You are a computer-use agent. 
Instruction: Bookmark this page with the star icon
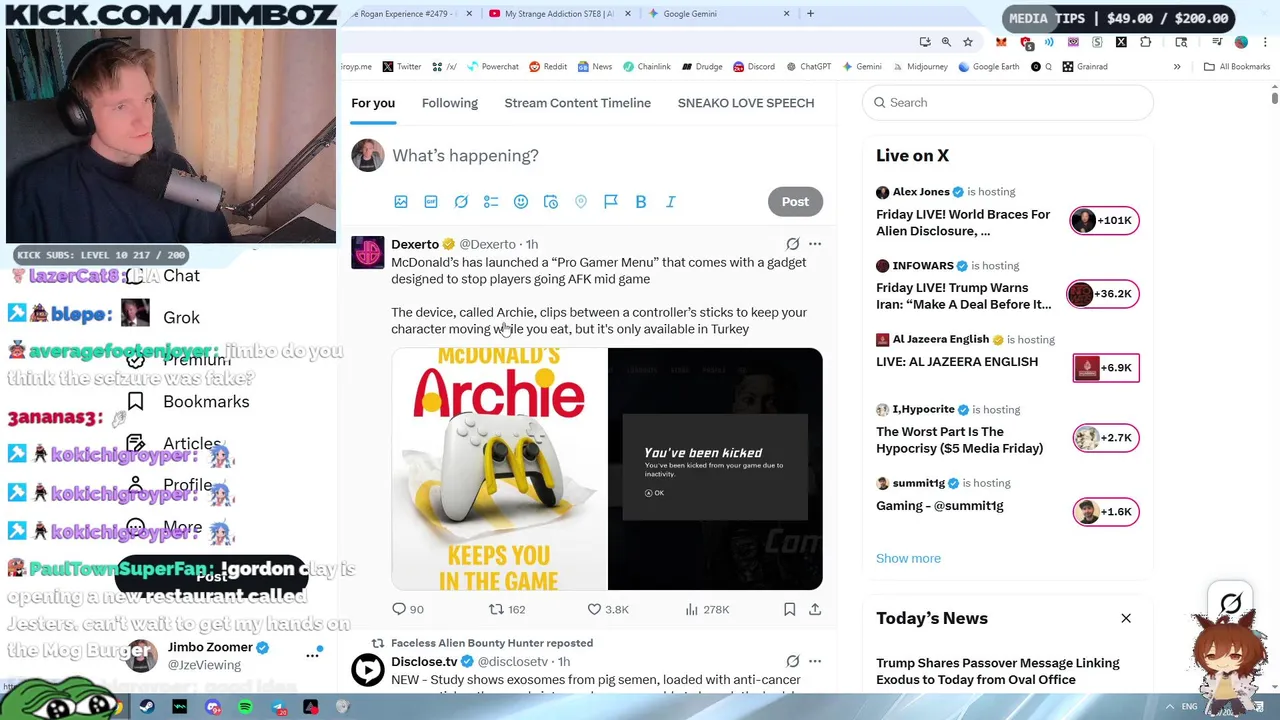pos(968,42)
